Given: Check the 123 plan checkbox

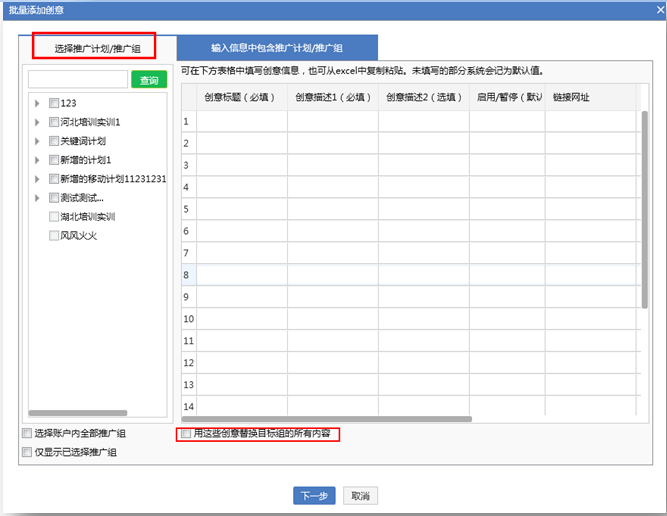Looking at the screenshot, I should tap(53, 103).
